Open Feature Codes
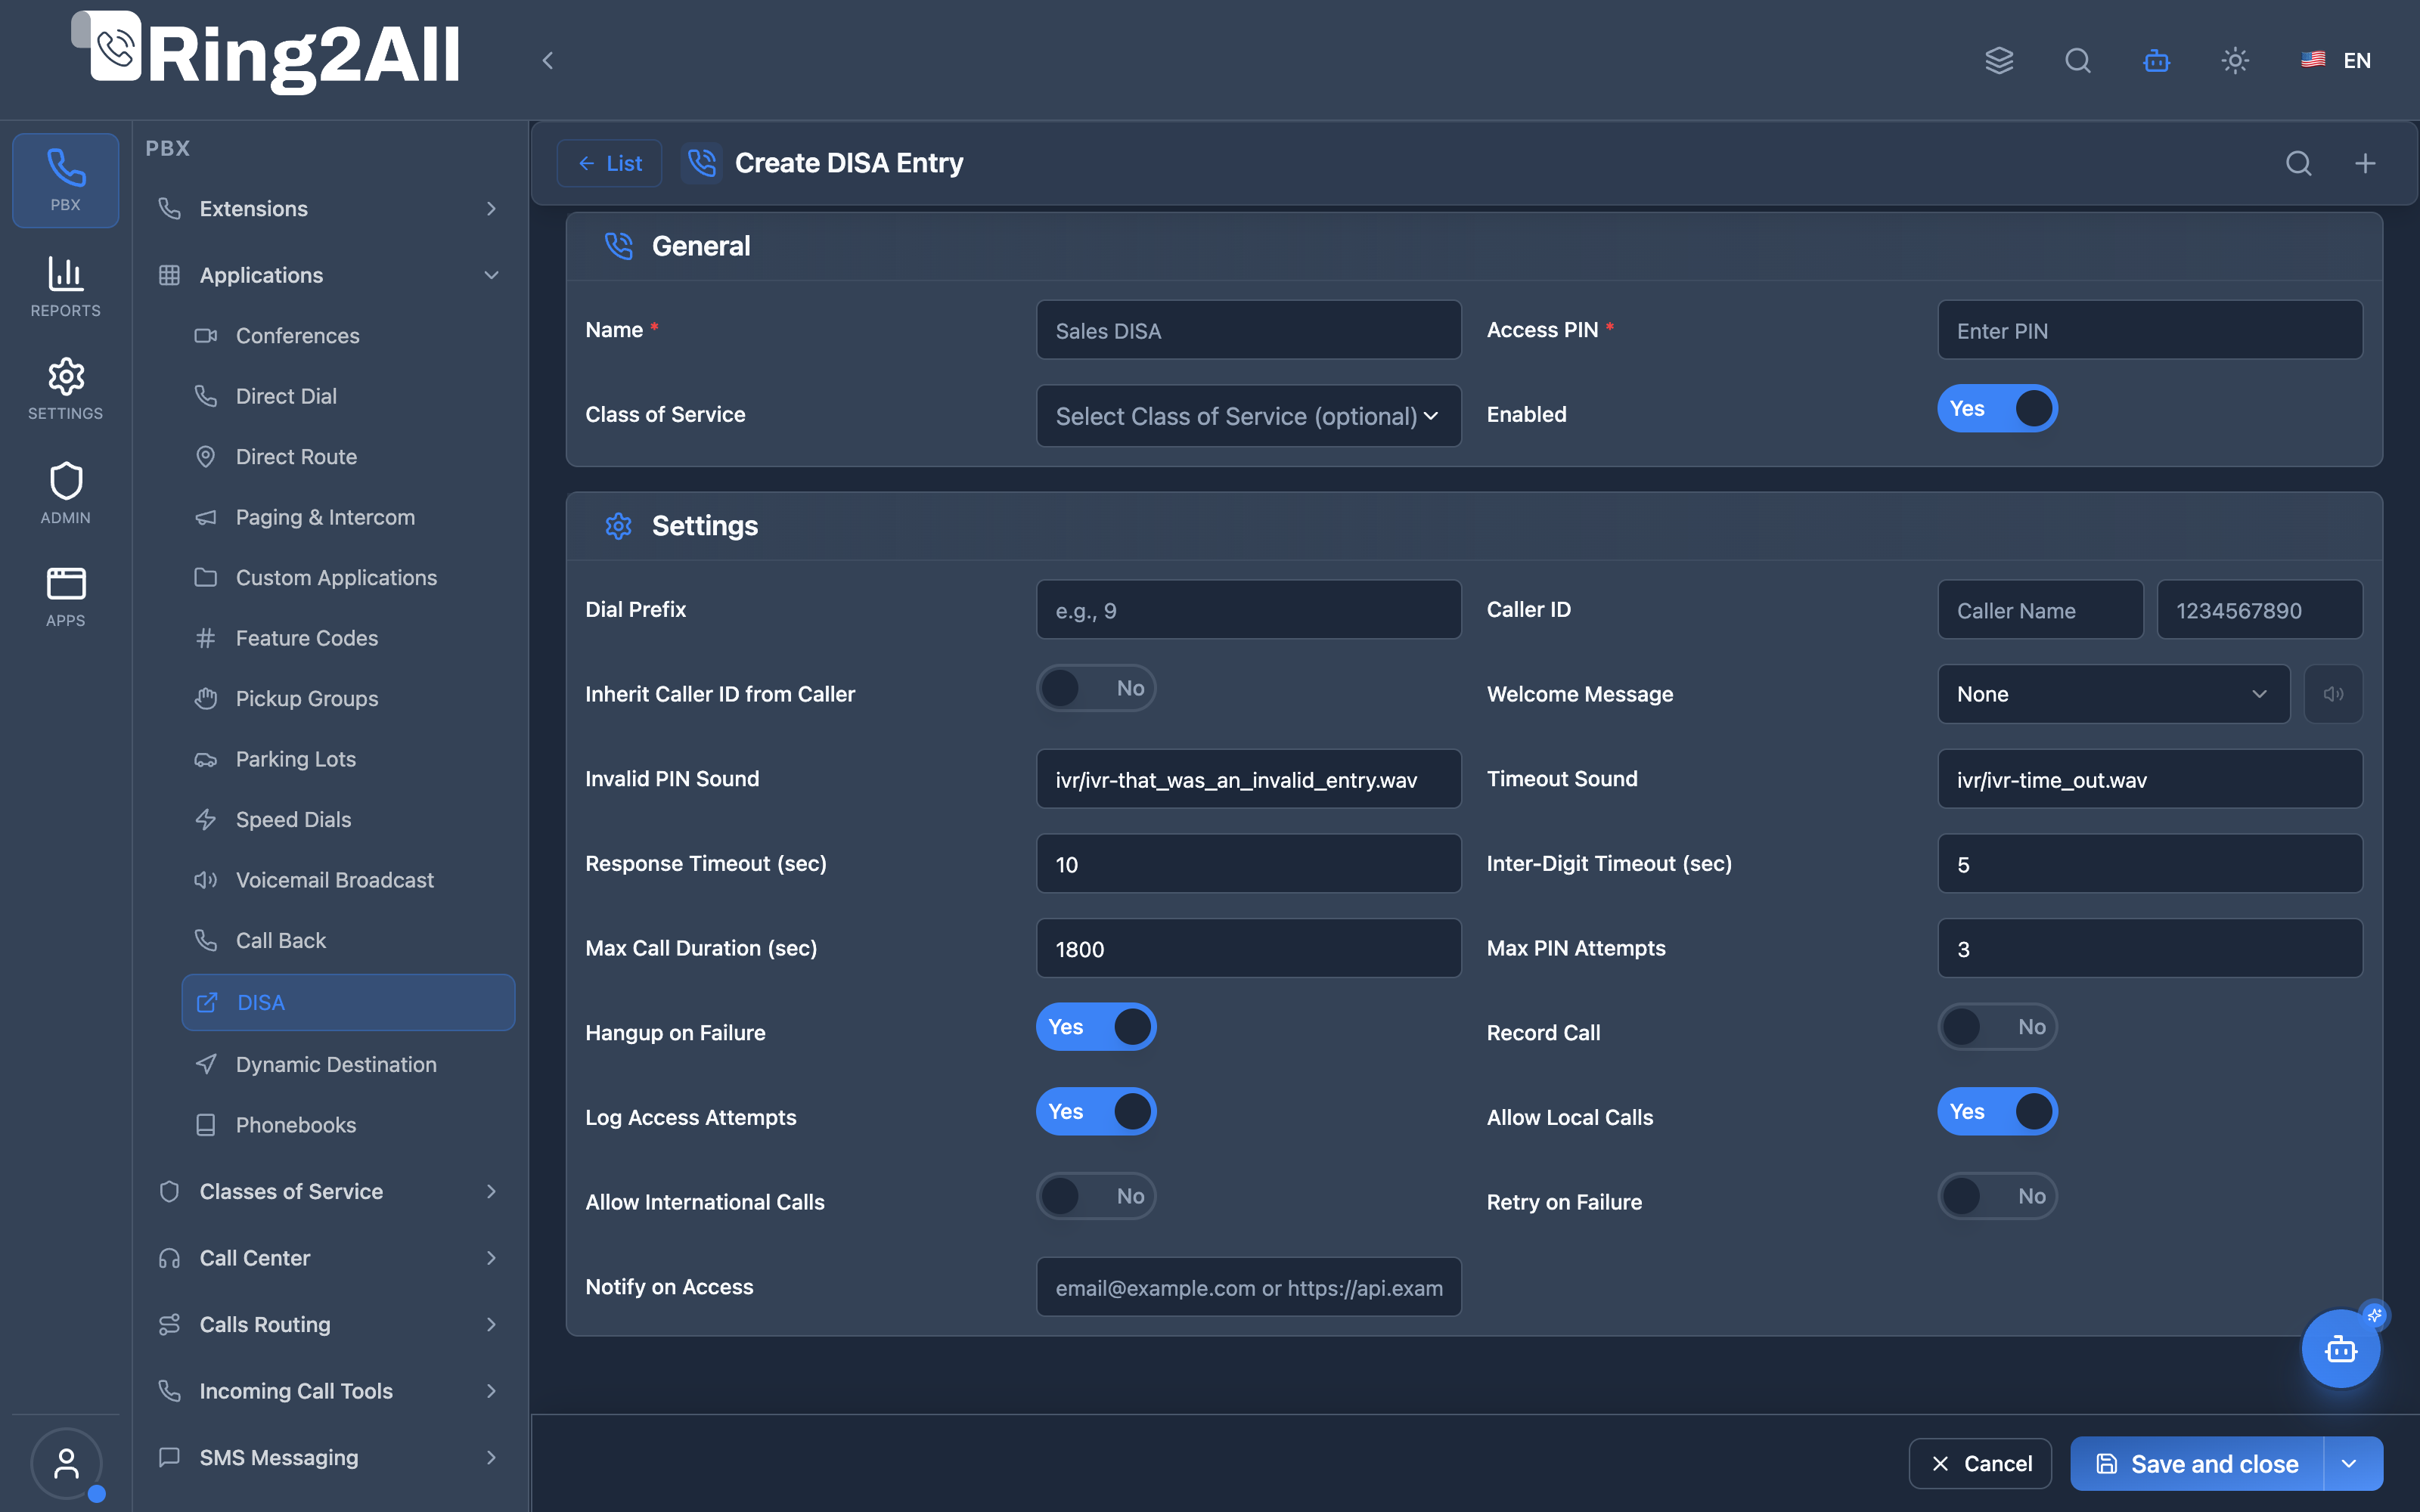Image resolution: width=2420 pixels, height=1512 pixels. pyautogui.click(x=348, y=638)
